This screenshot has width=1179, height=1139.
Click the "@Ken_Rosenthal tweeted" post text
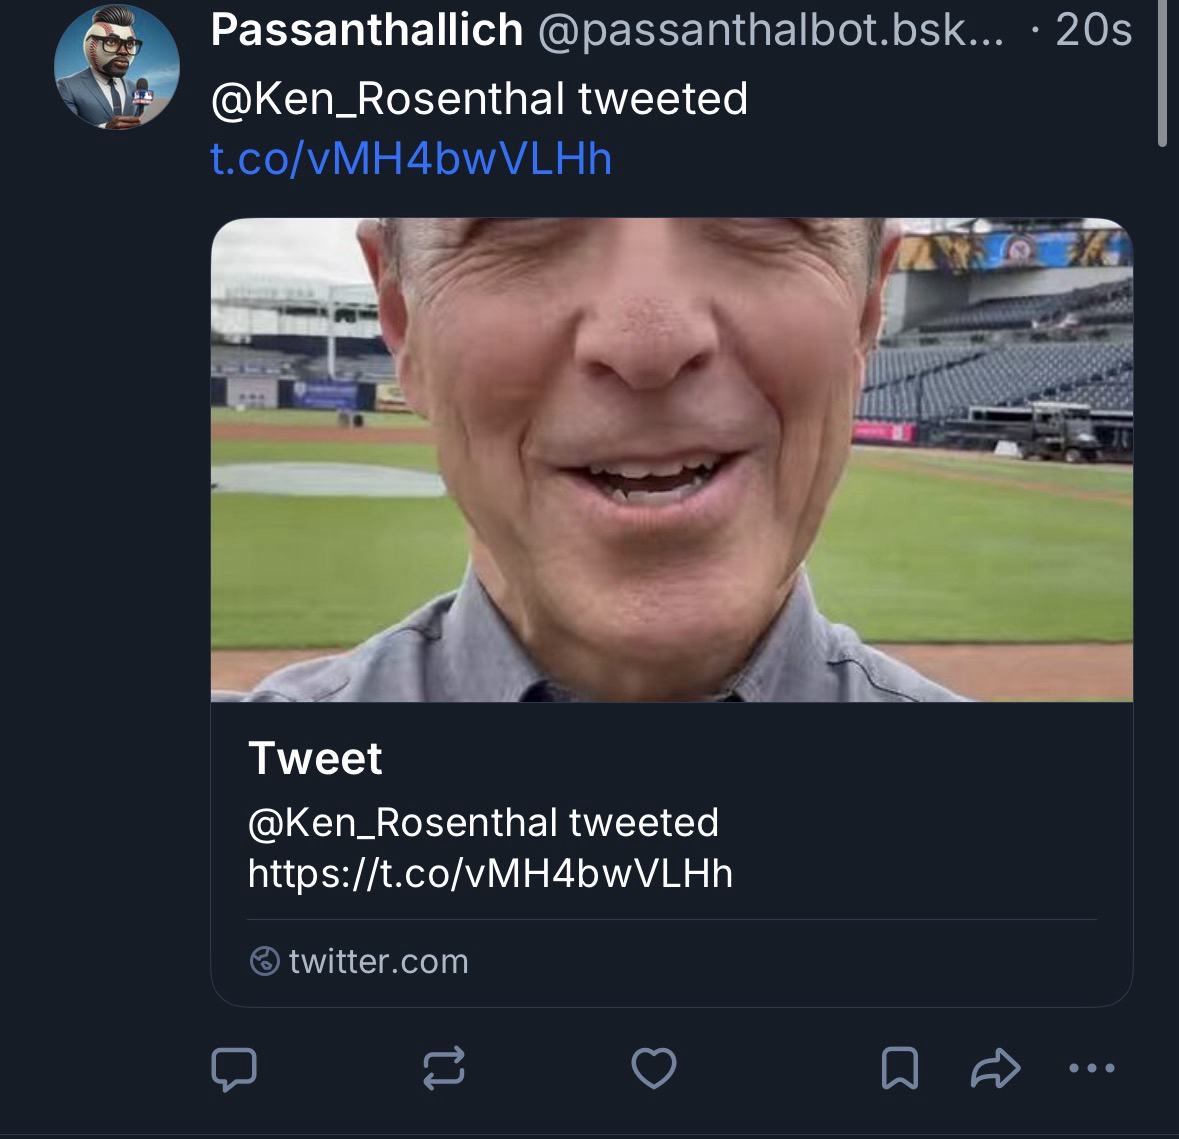479,99
